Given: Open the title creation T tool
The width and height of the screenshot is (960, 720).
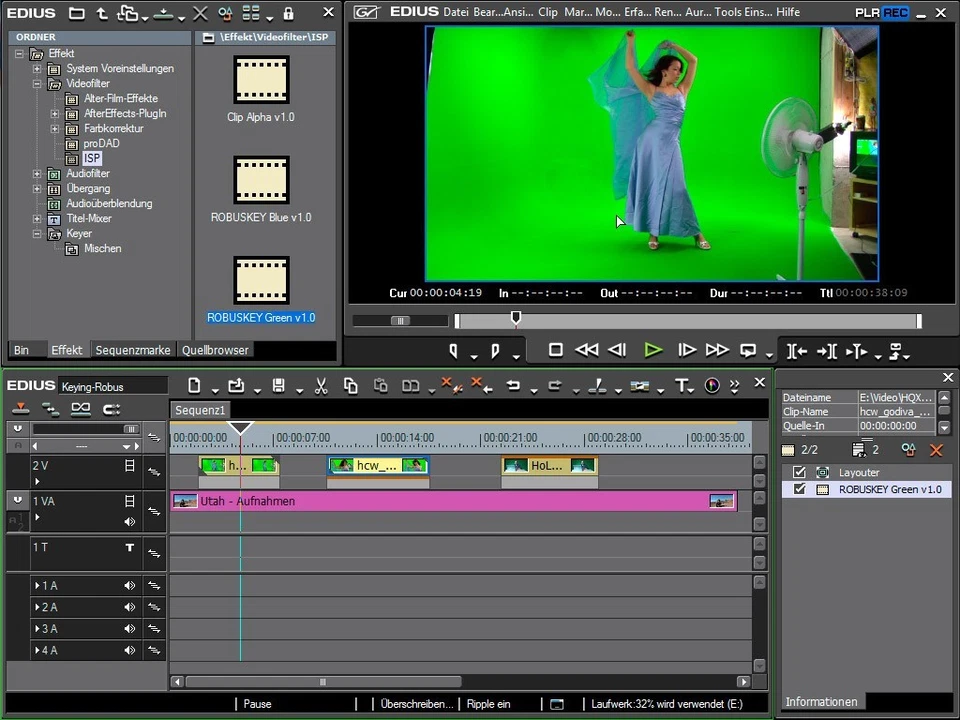Looking at the screenshot, I should point(682,386).
